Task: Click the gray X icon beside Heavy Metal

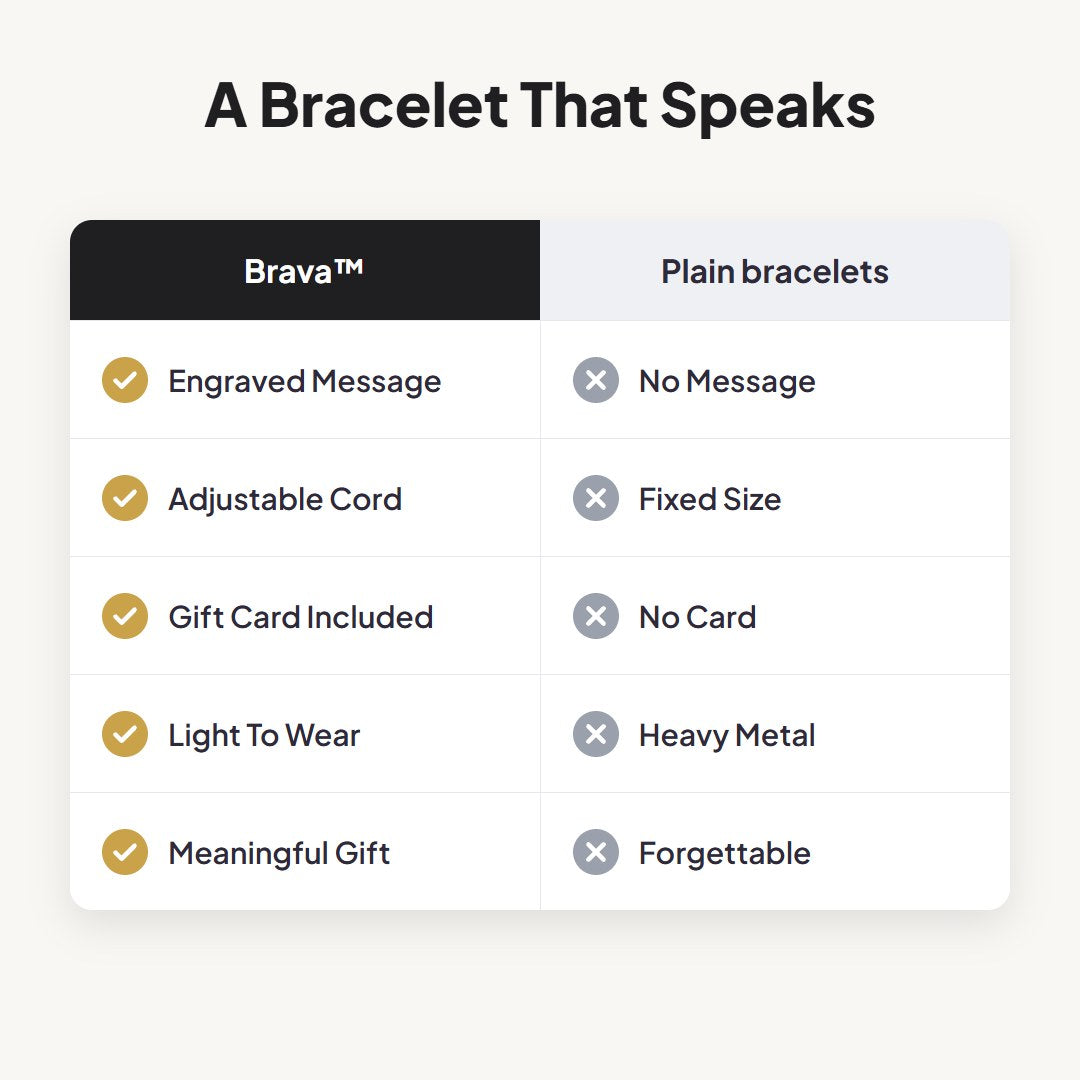Action: click(x=596, y=734)
